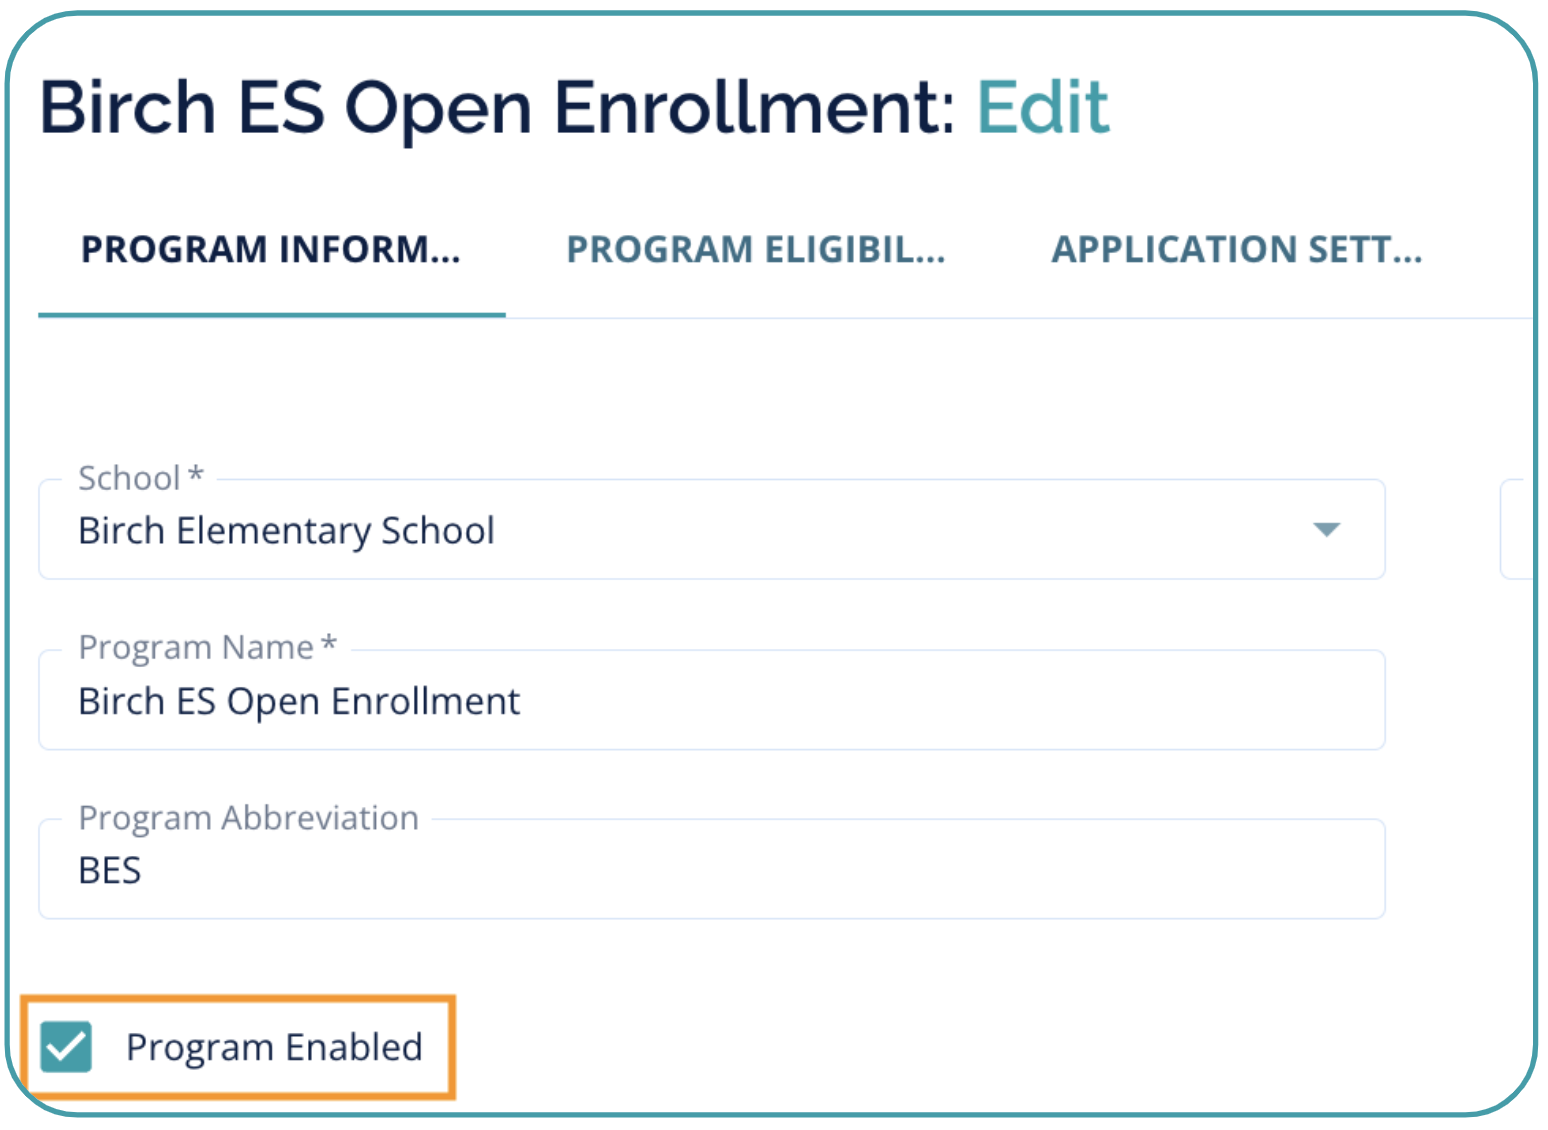The width and height of the screenshot is (1548, 1130).
Task: Open the School dropdown arrow
Action: (1326, 529)
